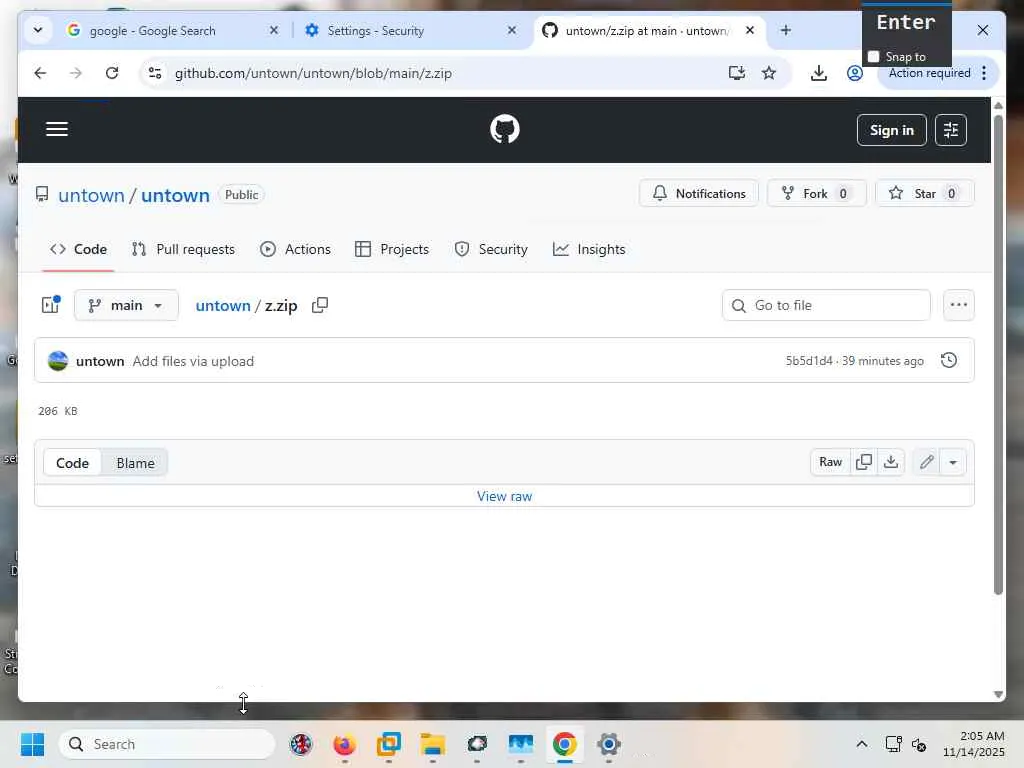Expand the file tree side panel icon
1024x768 pixels.
click(x=51, y=305)
